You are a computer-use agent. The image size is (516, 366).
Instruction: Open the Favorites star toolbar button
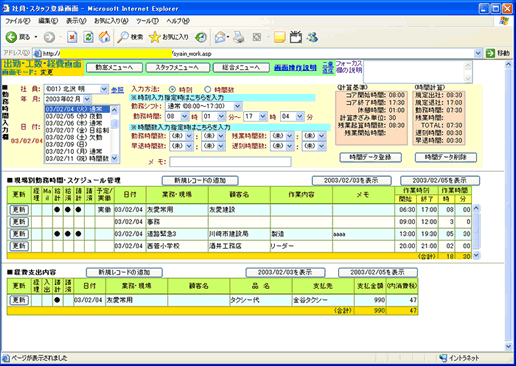click(169, 37)
